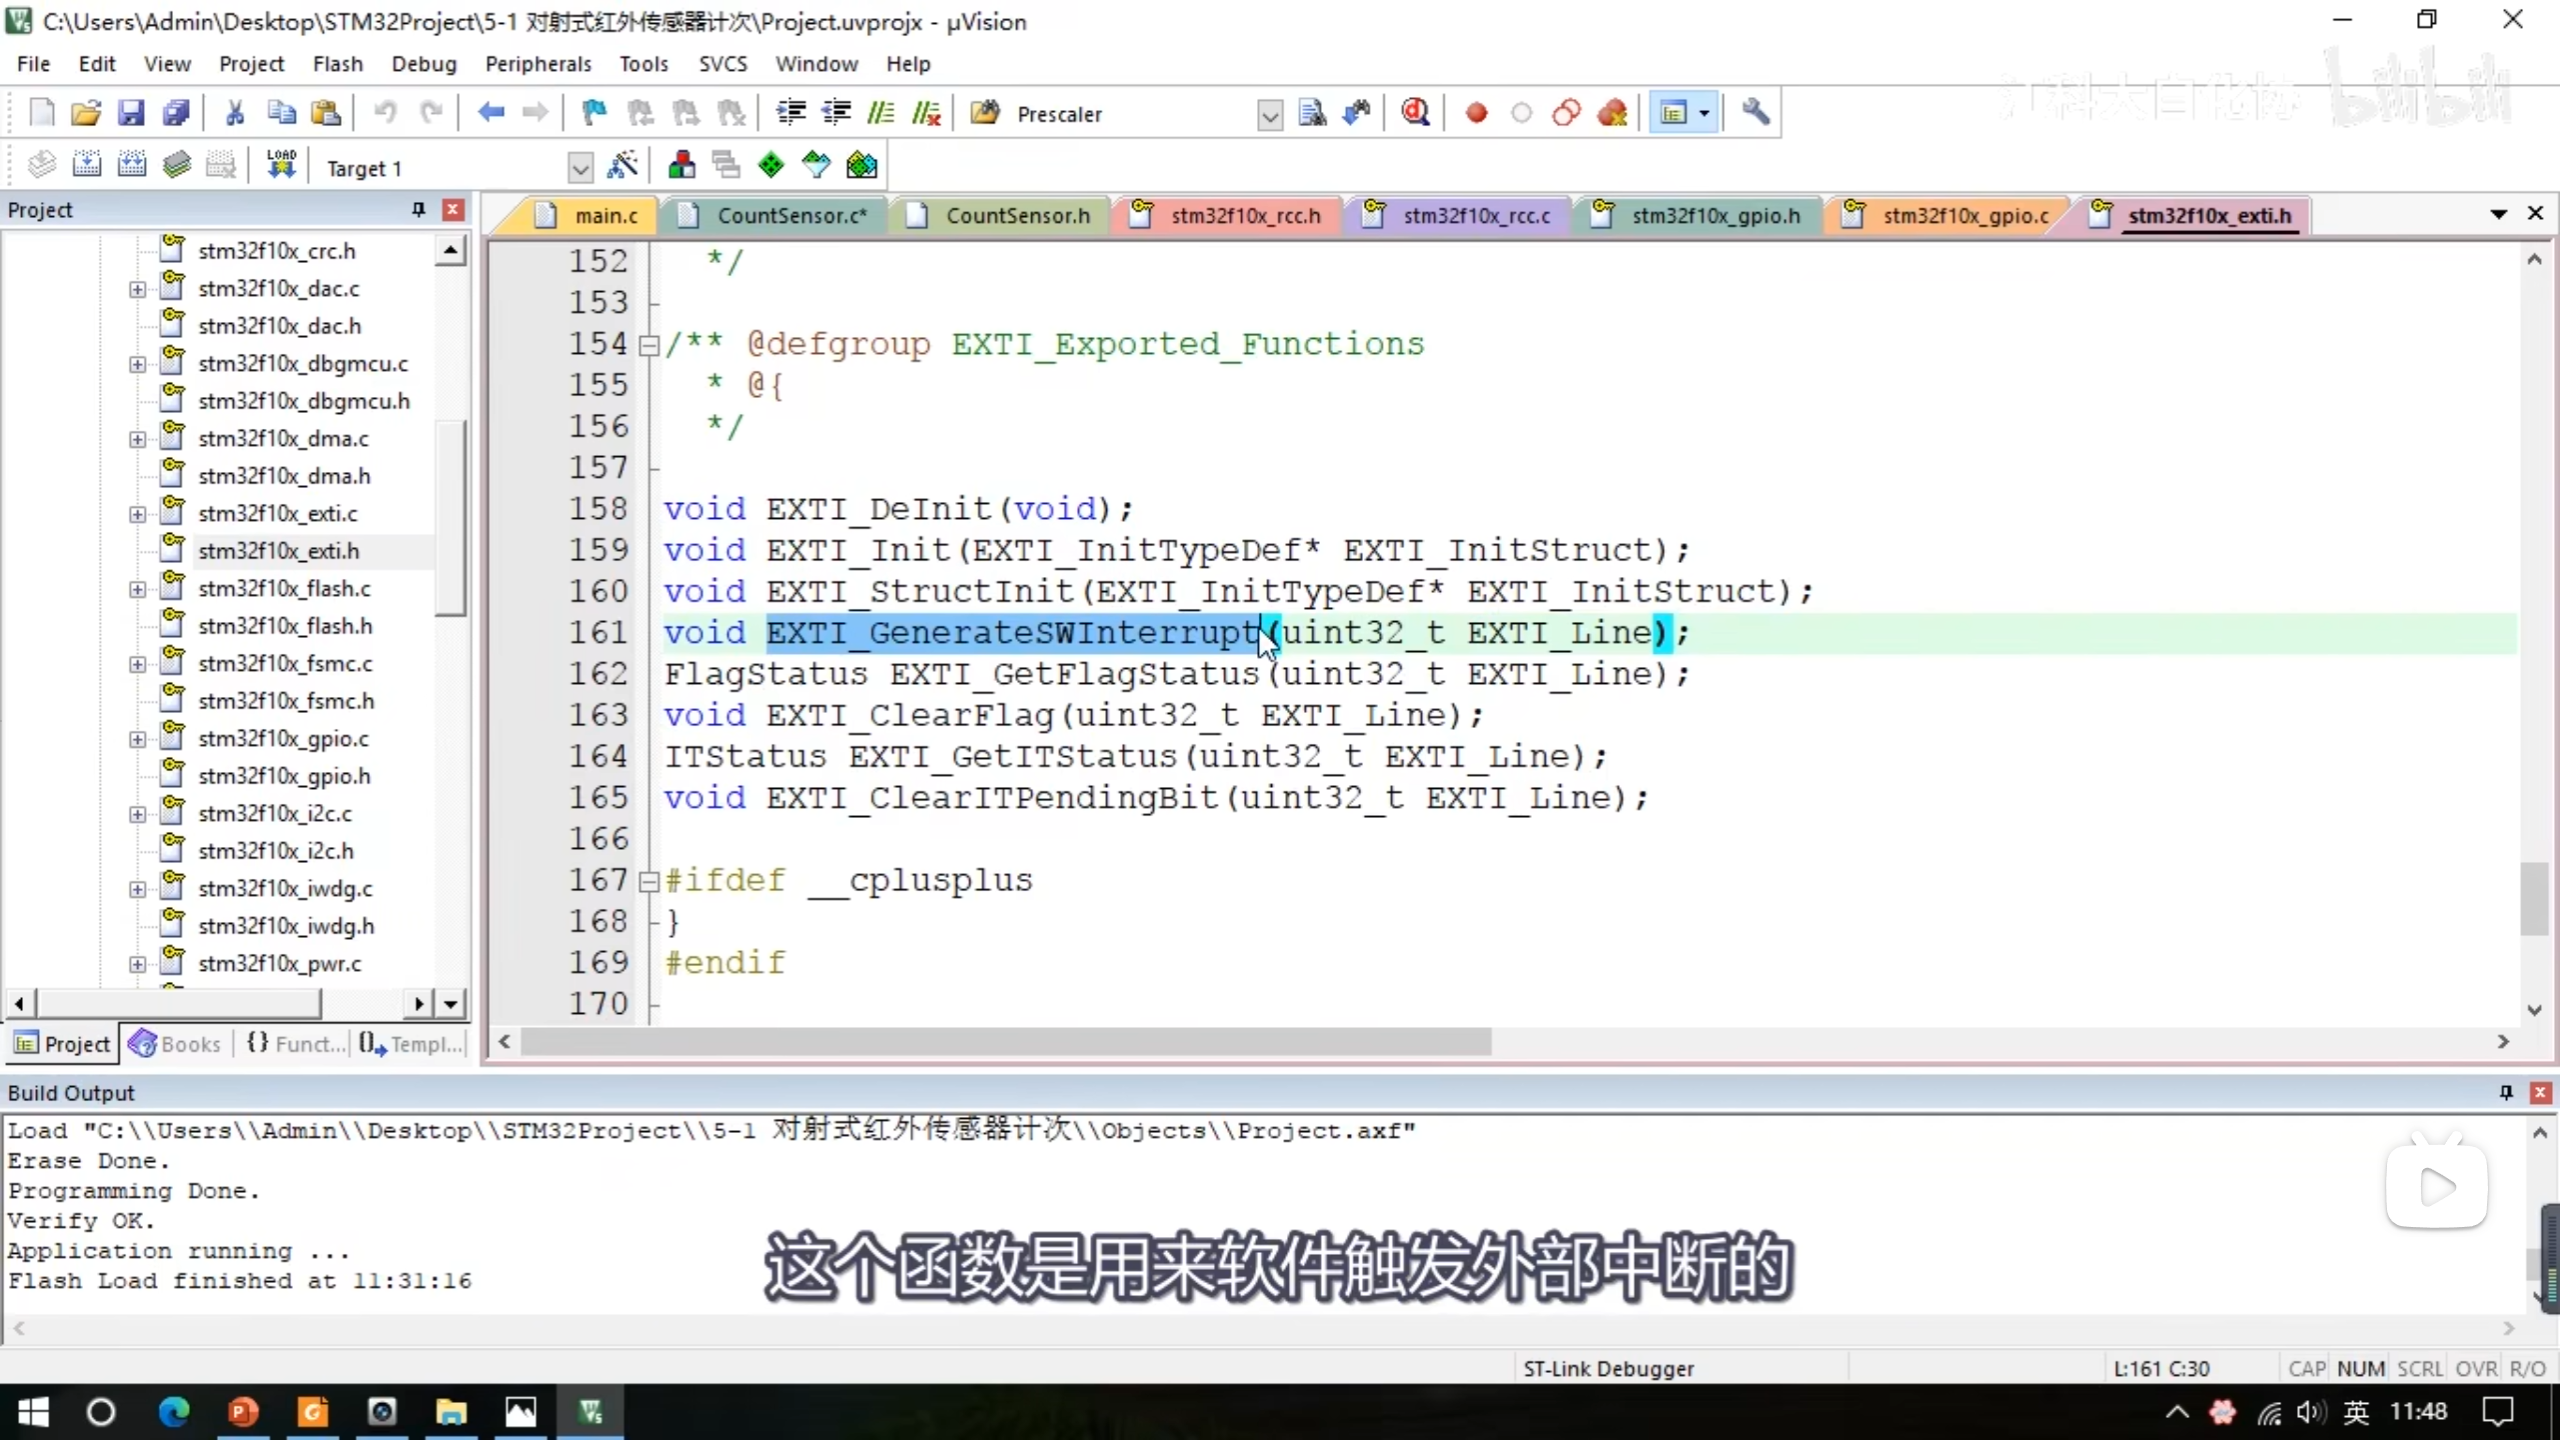The image size is (2560, 1440).
Task: Open Options for Target magic wand
Action: click(x=622, y=166)
